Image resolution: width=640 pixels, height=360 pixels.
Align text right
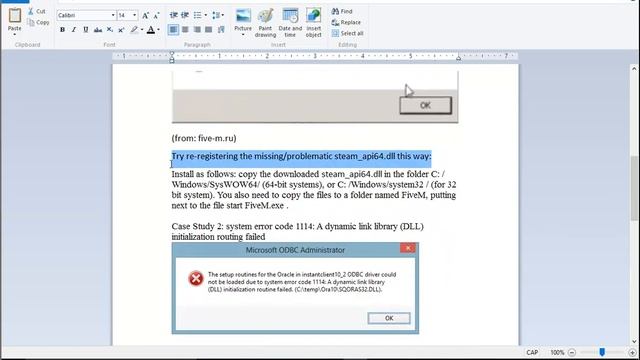coord(197,29)
